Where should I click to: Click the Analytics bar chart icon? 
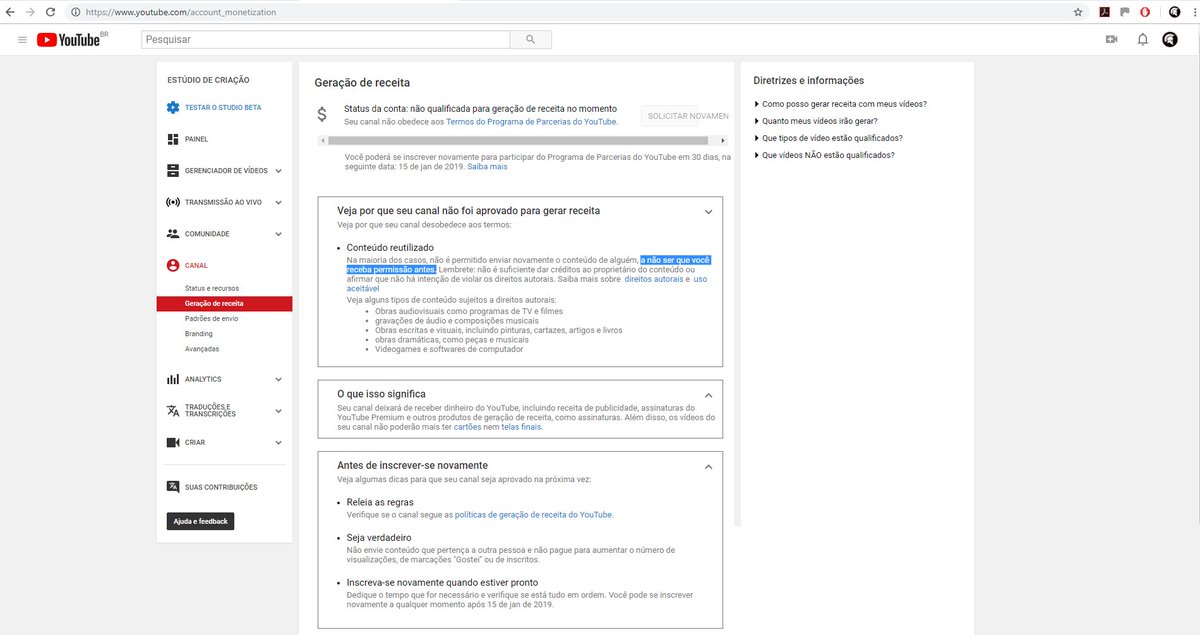[x=173, y=379]
